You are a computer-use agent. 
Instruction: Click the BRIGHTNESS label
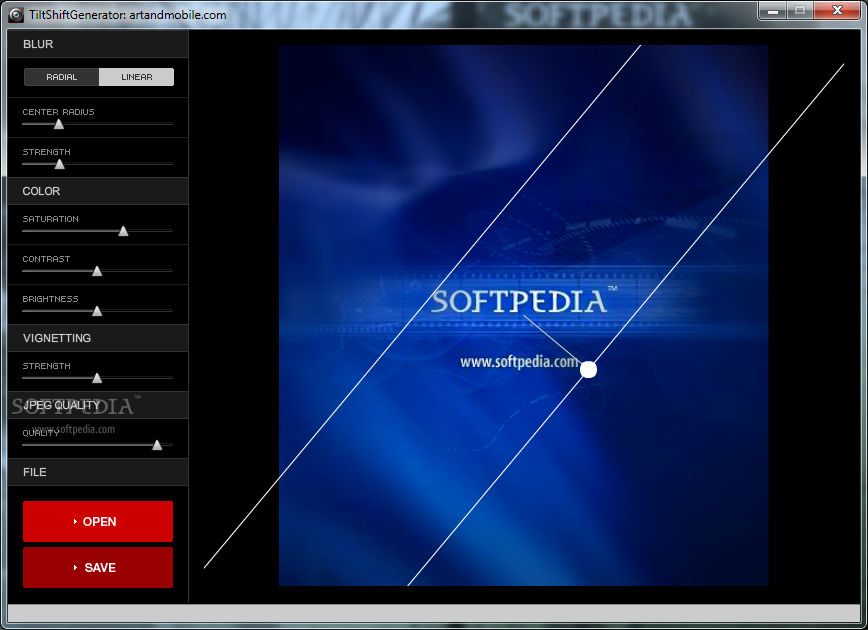[x=50, y=299]
